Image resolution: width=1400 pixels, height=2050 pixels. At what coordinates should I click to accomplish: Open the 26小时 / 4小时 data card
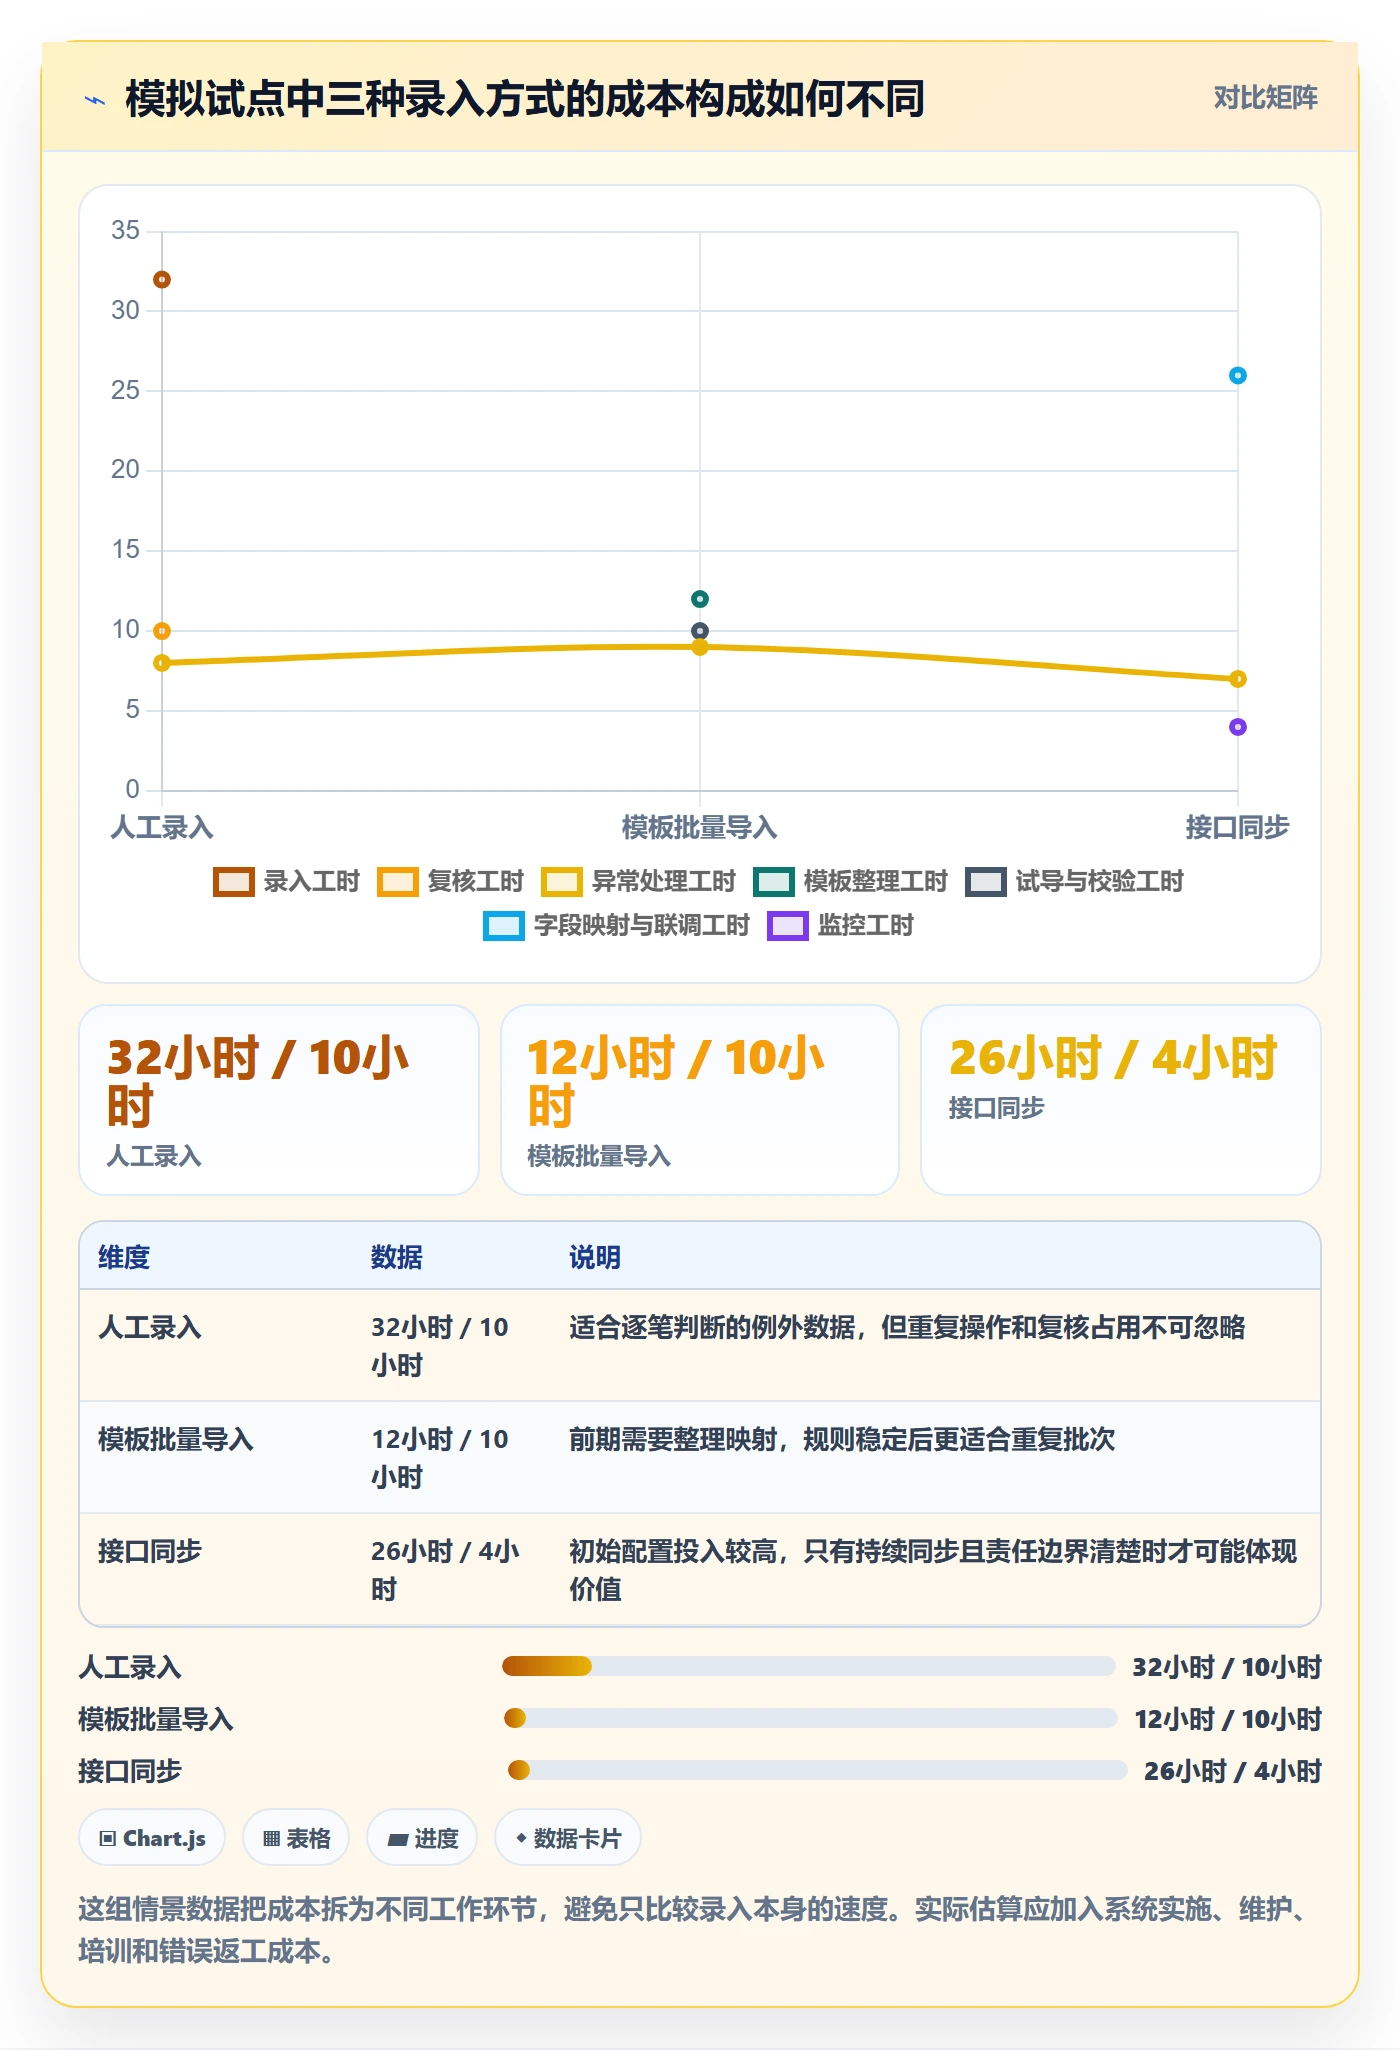pos(1121,1100)
